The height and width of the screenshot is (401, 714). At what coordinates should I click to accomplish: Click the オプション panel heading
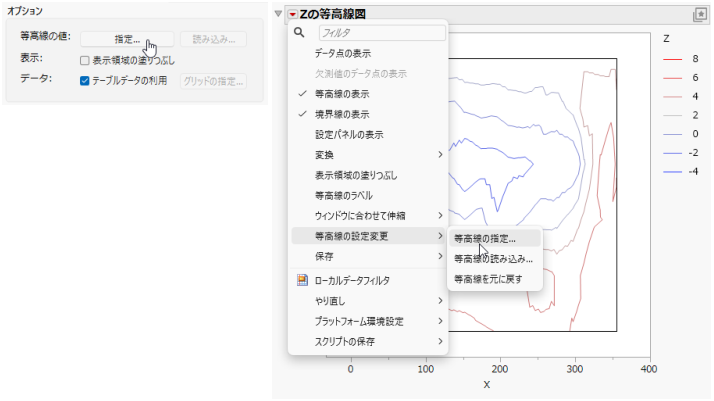(25, 11)
